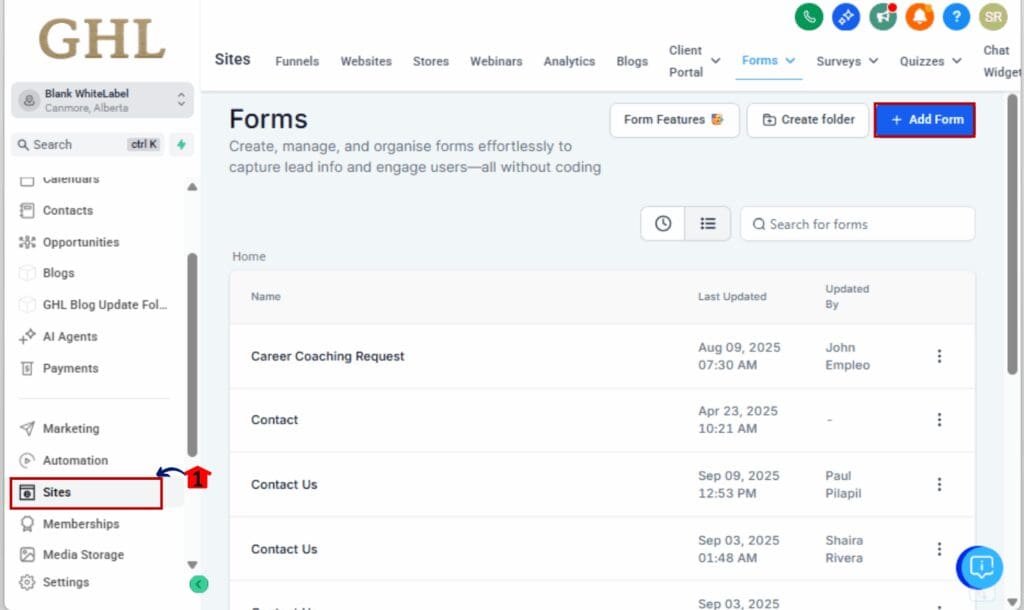Open help via the question mark icon
This screenshot has height=610, width=1024.
pos(955,16)
